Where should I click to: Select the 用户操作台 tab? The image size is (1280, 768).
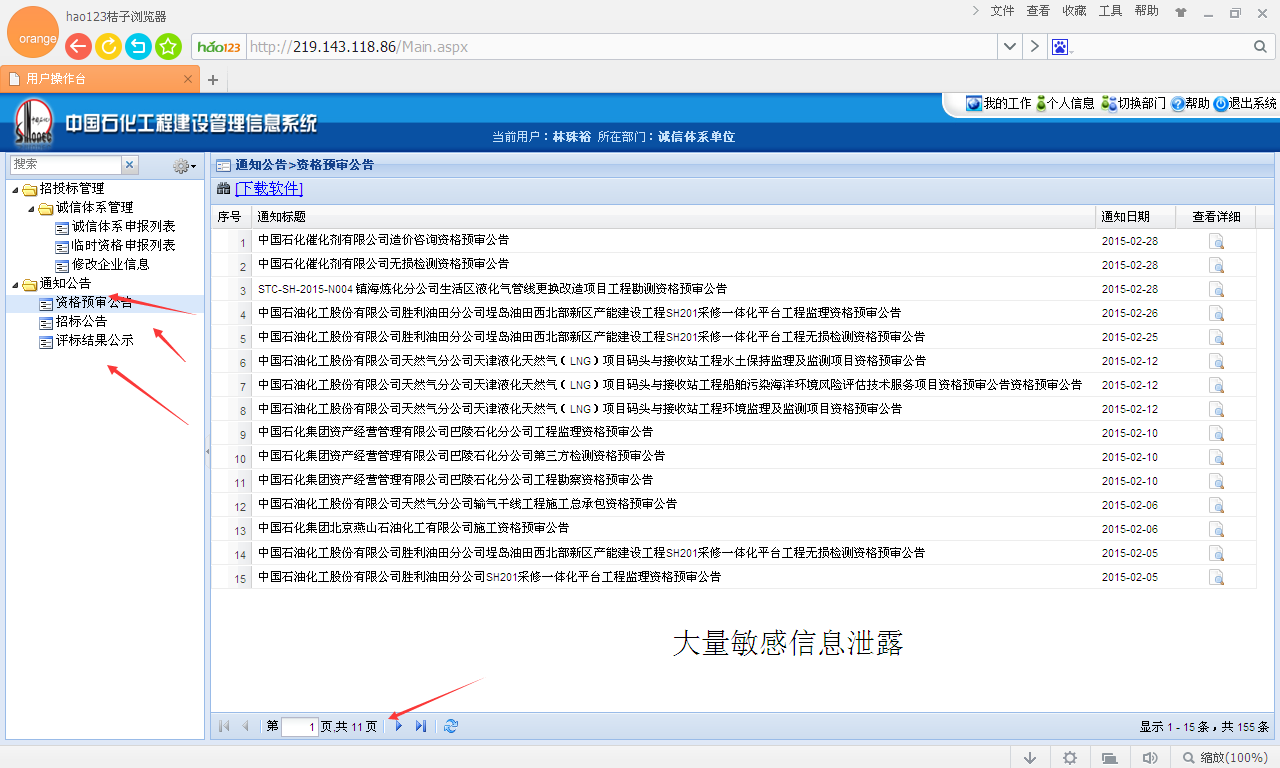100,79
